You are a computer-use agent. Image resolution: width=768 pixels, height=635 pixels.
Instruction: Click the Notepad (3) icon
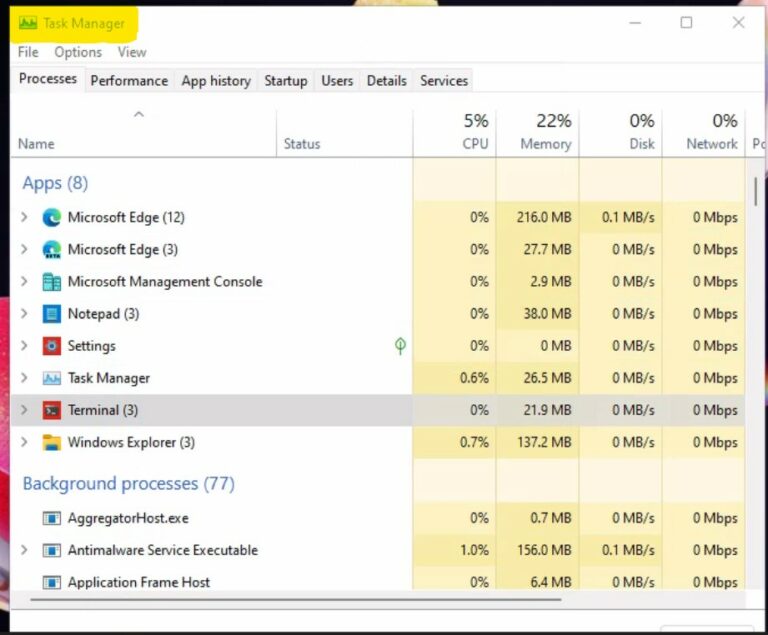click(51, 314)
